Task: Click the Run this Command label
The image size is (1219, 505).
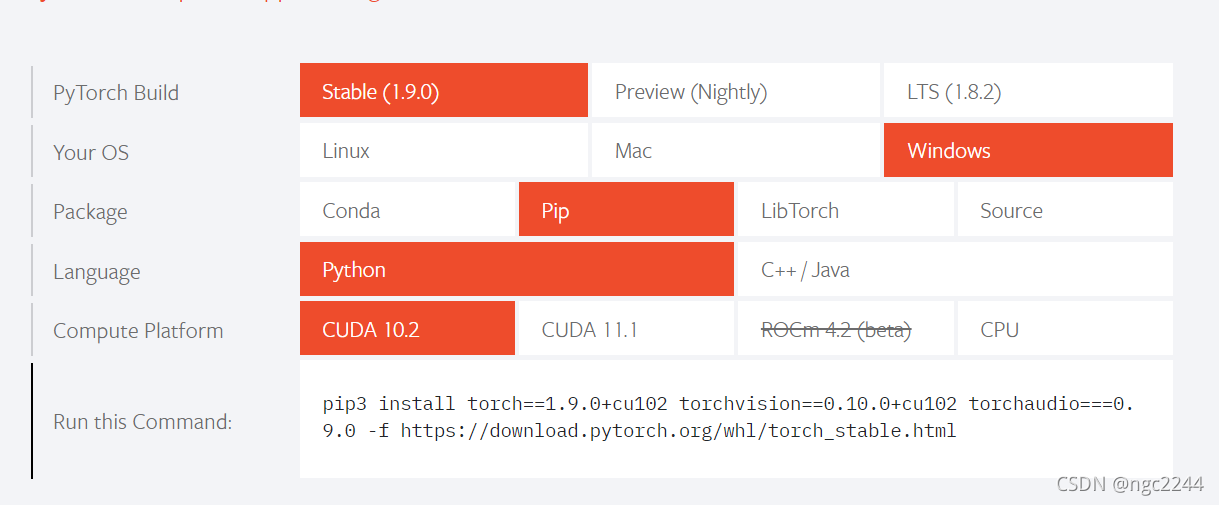Action: pos(142,421)
